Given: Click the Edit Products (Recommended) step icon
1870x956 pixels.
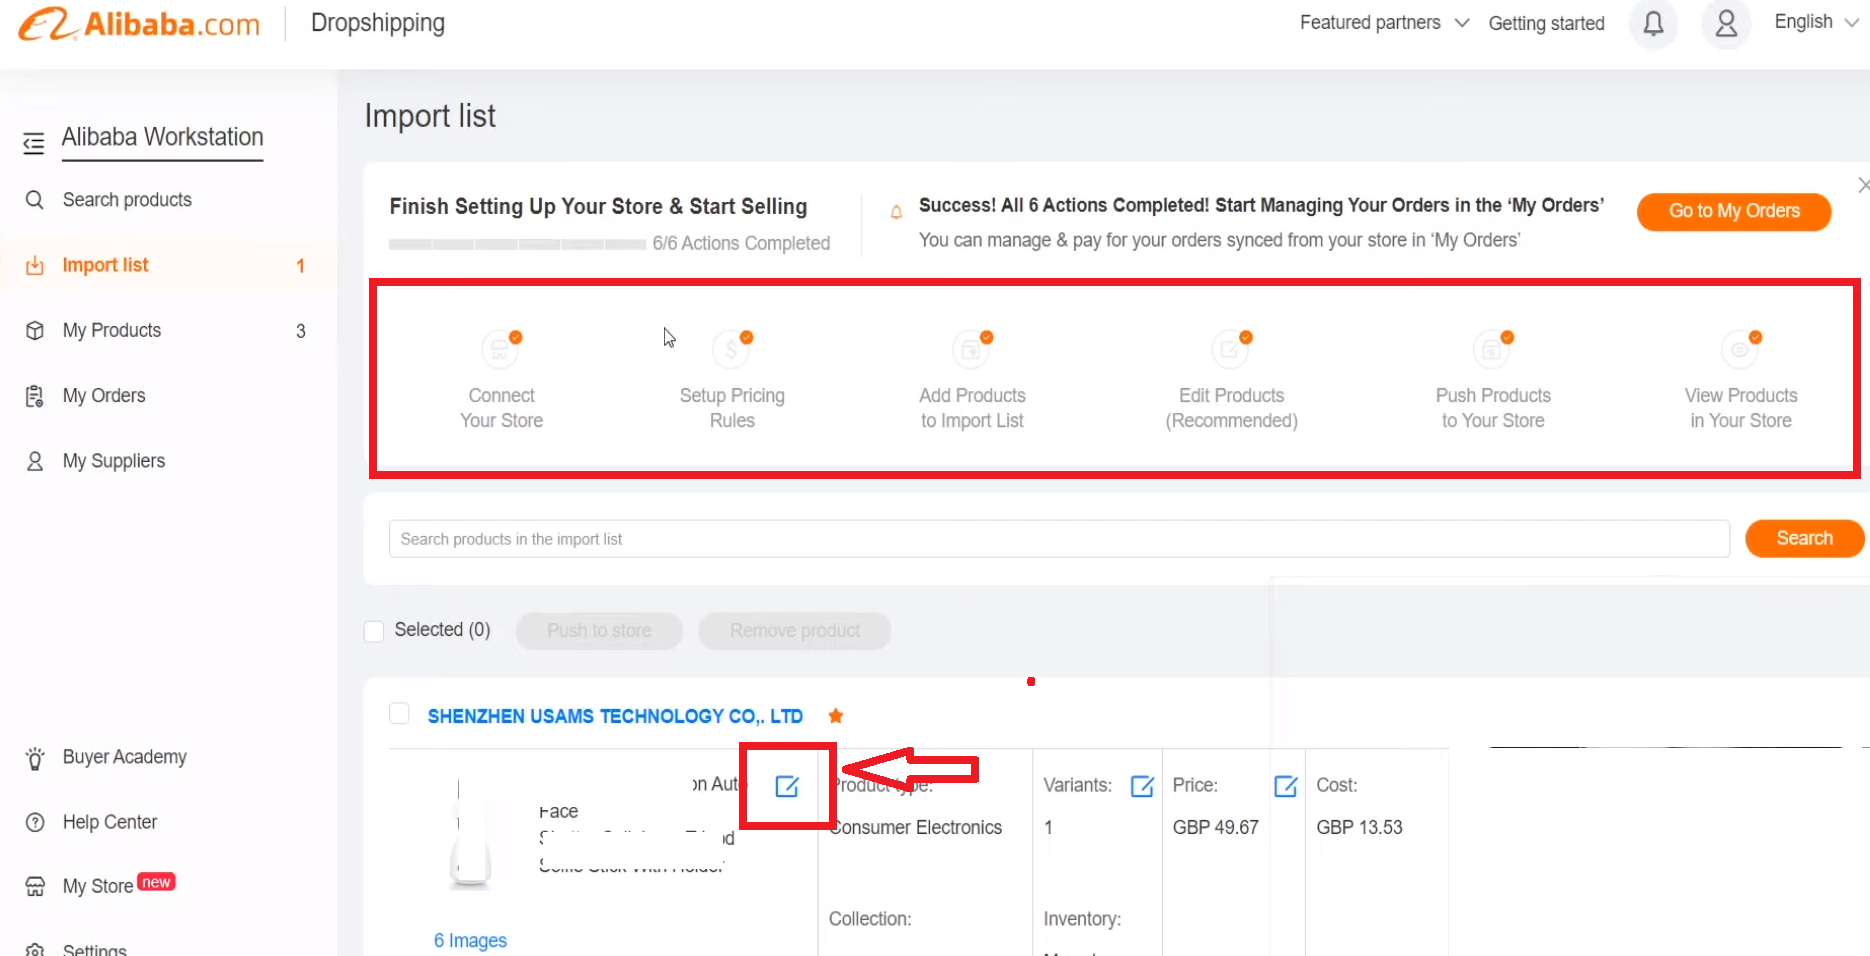Looking at the screenshot, I should (1231, 349).
